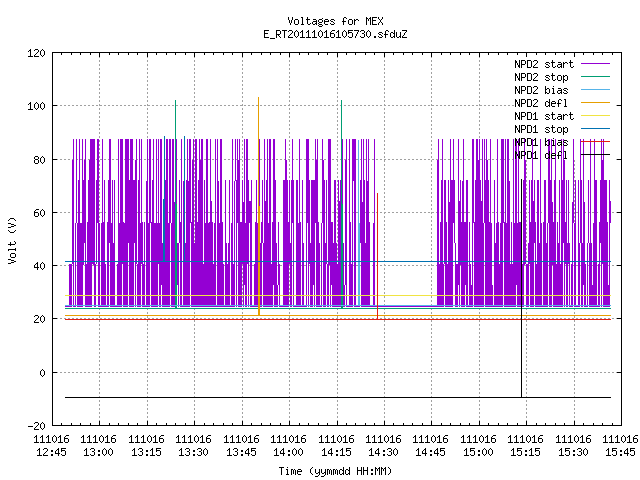The height and width of the screenshot is (480, 640).
Task: Click the 13:00 time tick label
Action: click(x=98, y=452)
